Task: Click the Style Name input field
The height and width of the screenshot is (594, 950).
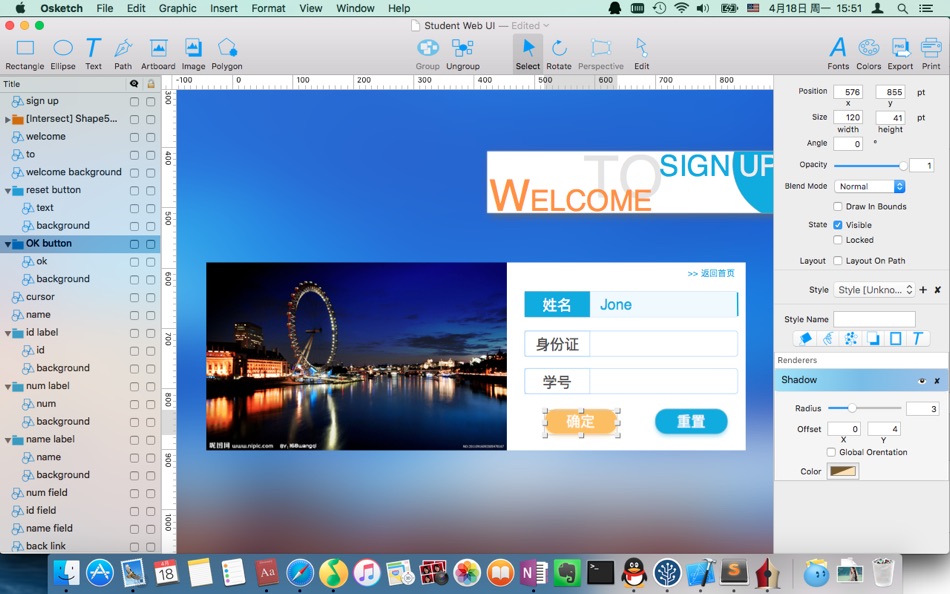Action: (874, 319)
